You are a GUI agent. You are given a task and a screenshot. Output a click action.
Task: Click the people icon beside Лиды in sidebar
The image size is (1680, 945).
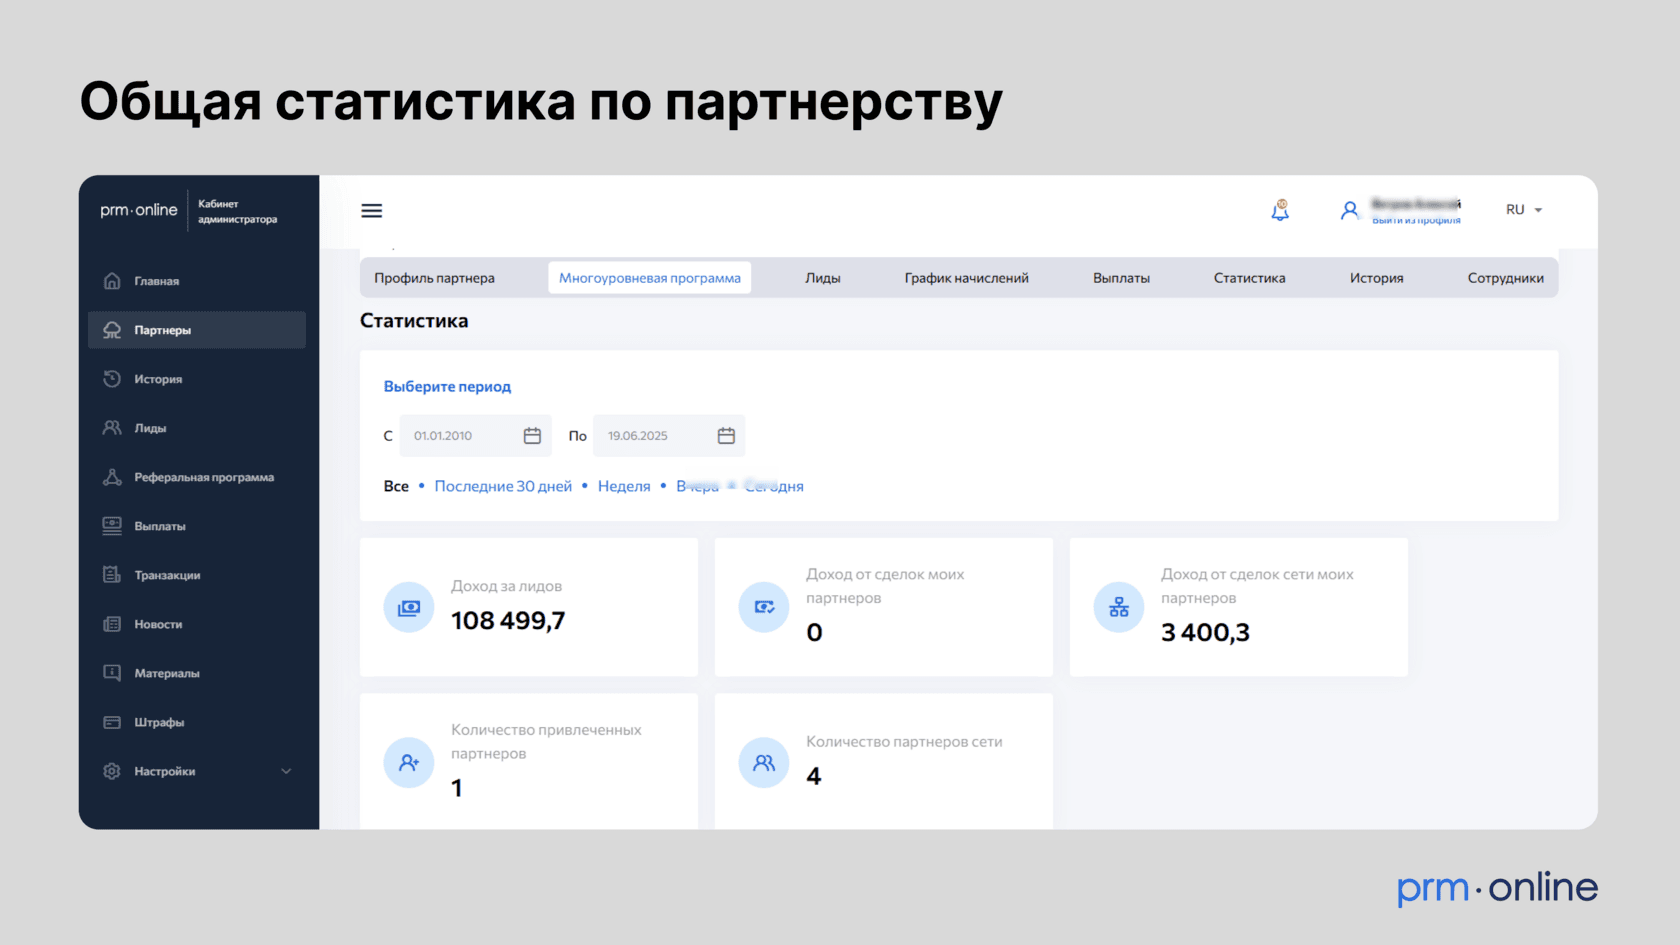pos(112,428)
